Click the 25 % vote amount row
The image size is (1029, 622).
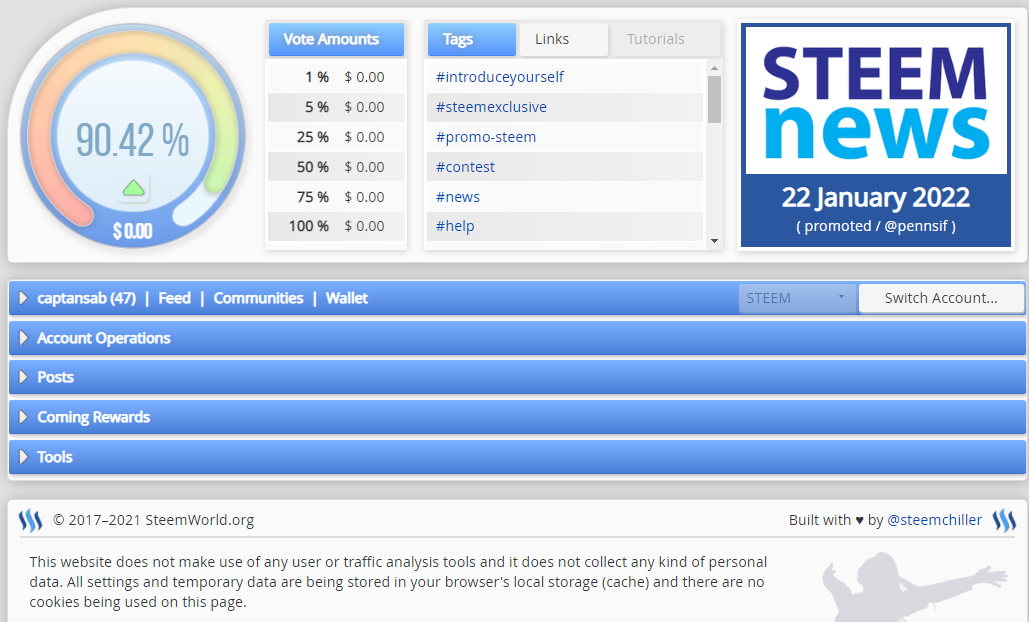(x=336, y=137)
